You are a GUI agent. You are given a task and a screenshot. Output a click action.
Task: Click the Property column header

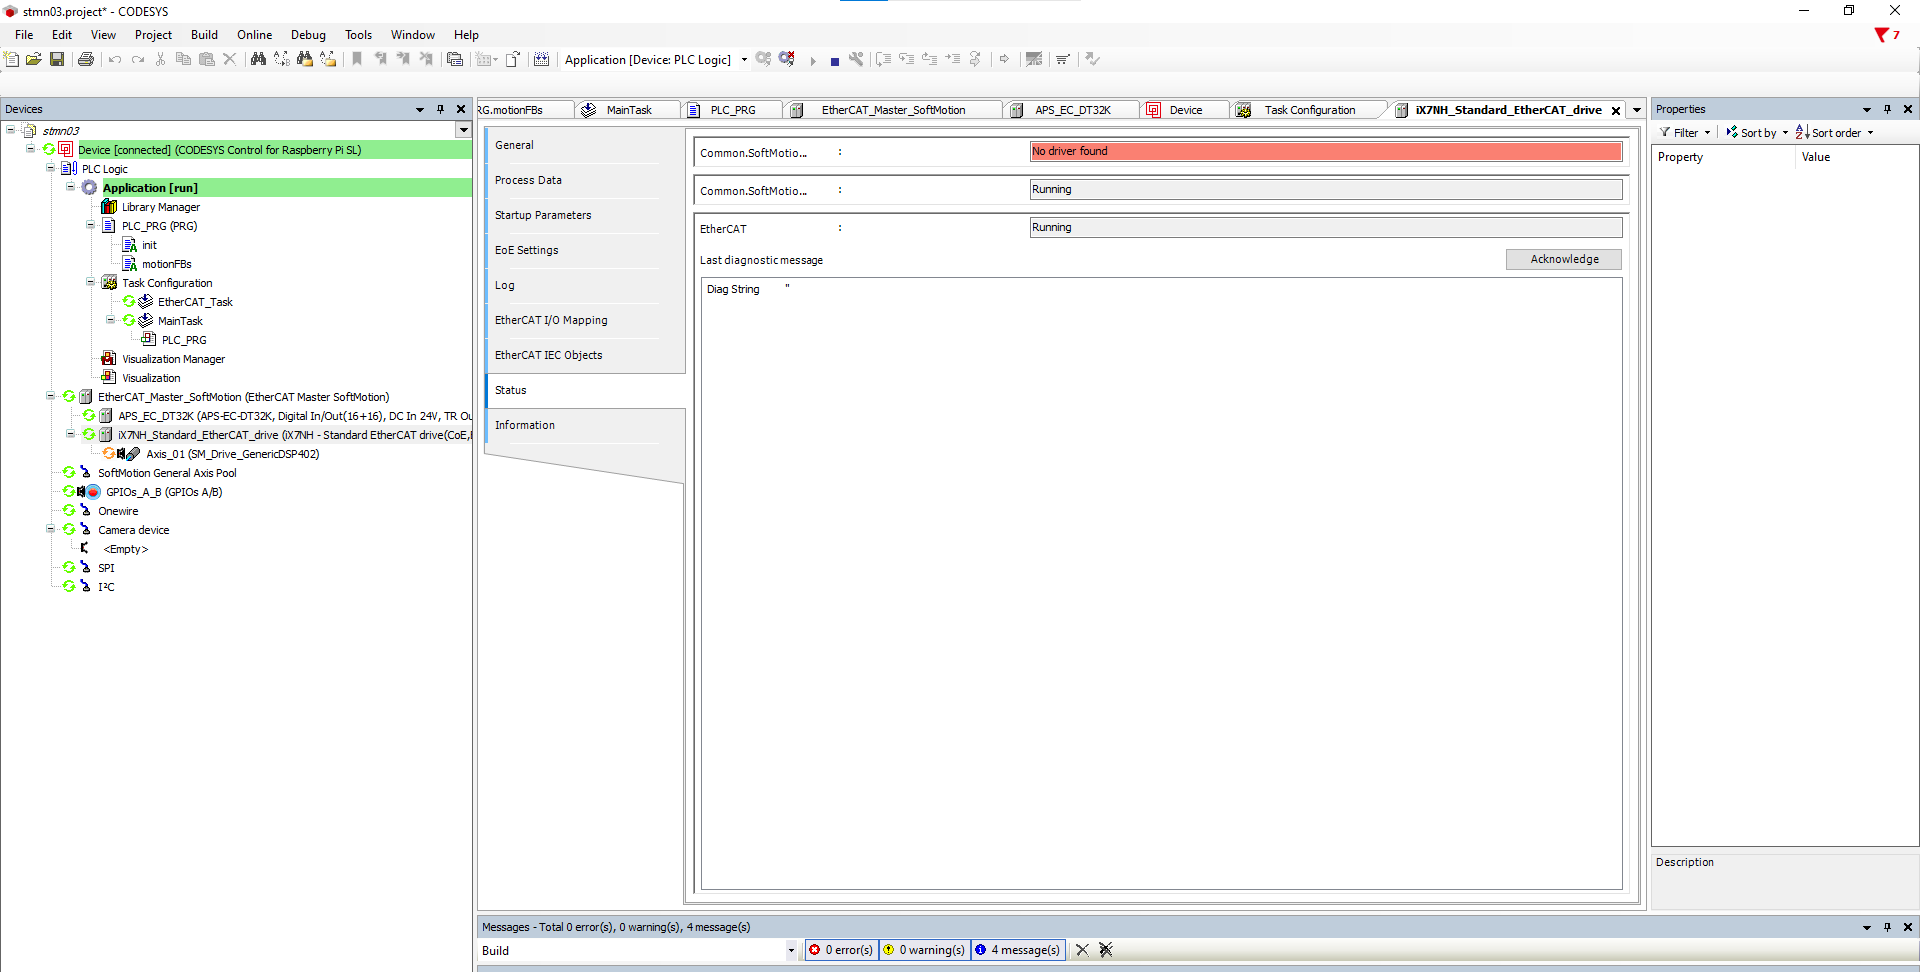tap(1723, 157)
